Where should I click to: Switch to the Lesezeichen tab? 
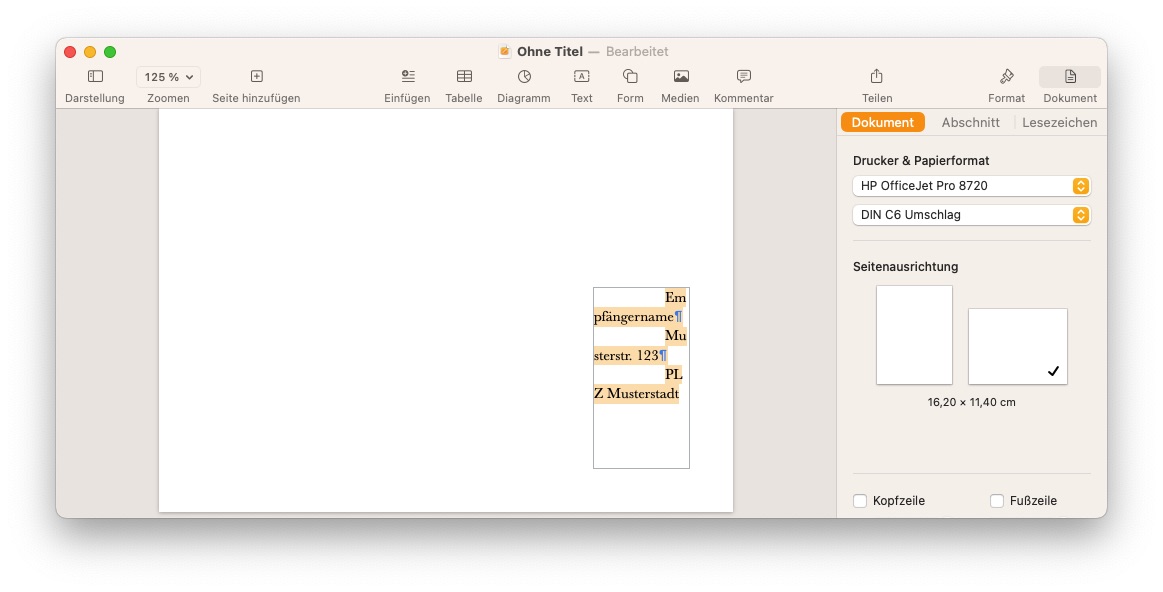click(1059, 122)
